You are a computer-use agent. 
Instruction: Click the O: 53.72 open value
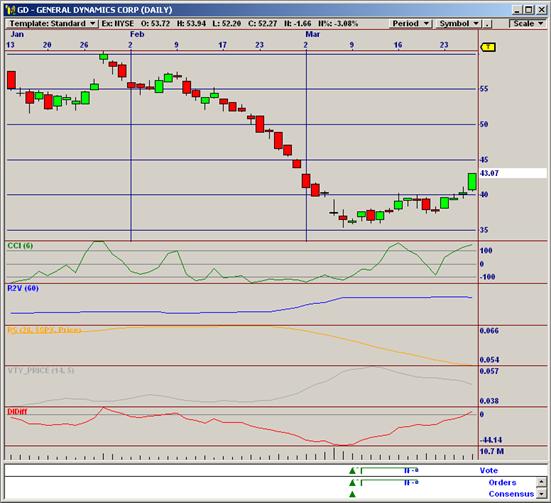[x=155, y=24]
